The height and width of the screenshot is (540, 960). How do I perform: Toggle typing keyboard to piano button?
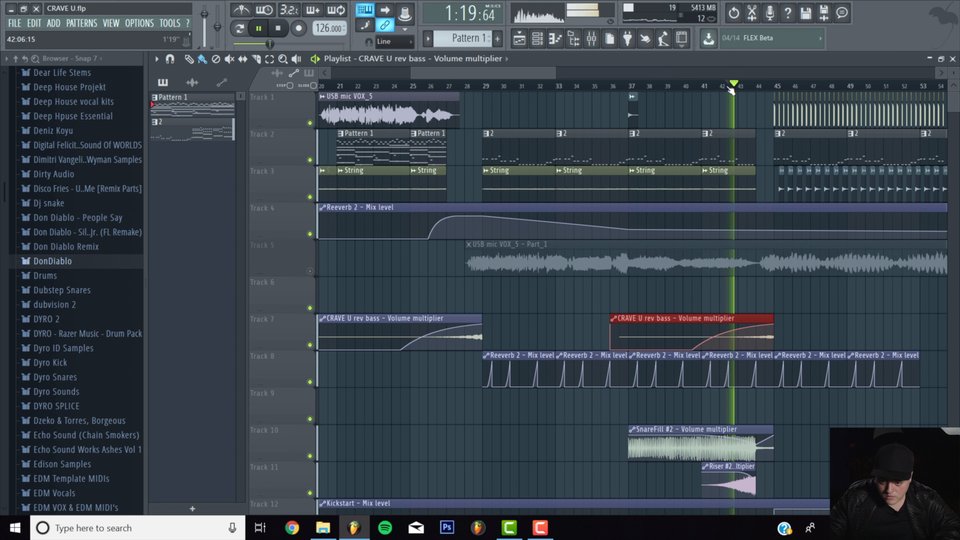(365, 10)
